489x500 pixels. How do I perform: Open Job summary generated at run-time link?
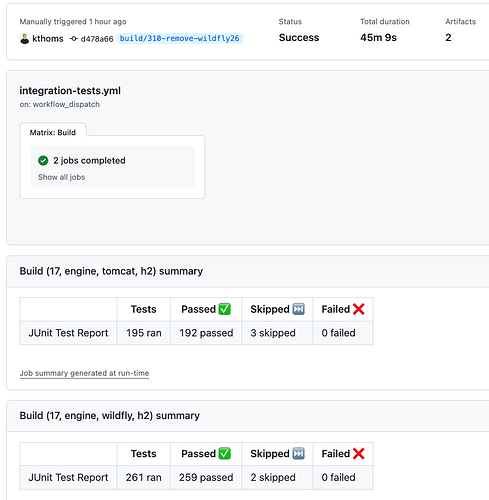84,373
